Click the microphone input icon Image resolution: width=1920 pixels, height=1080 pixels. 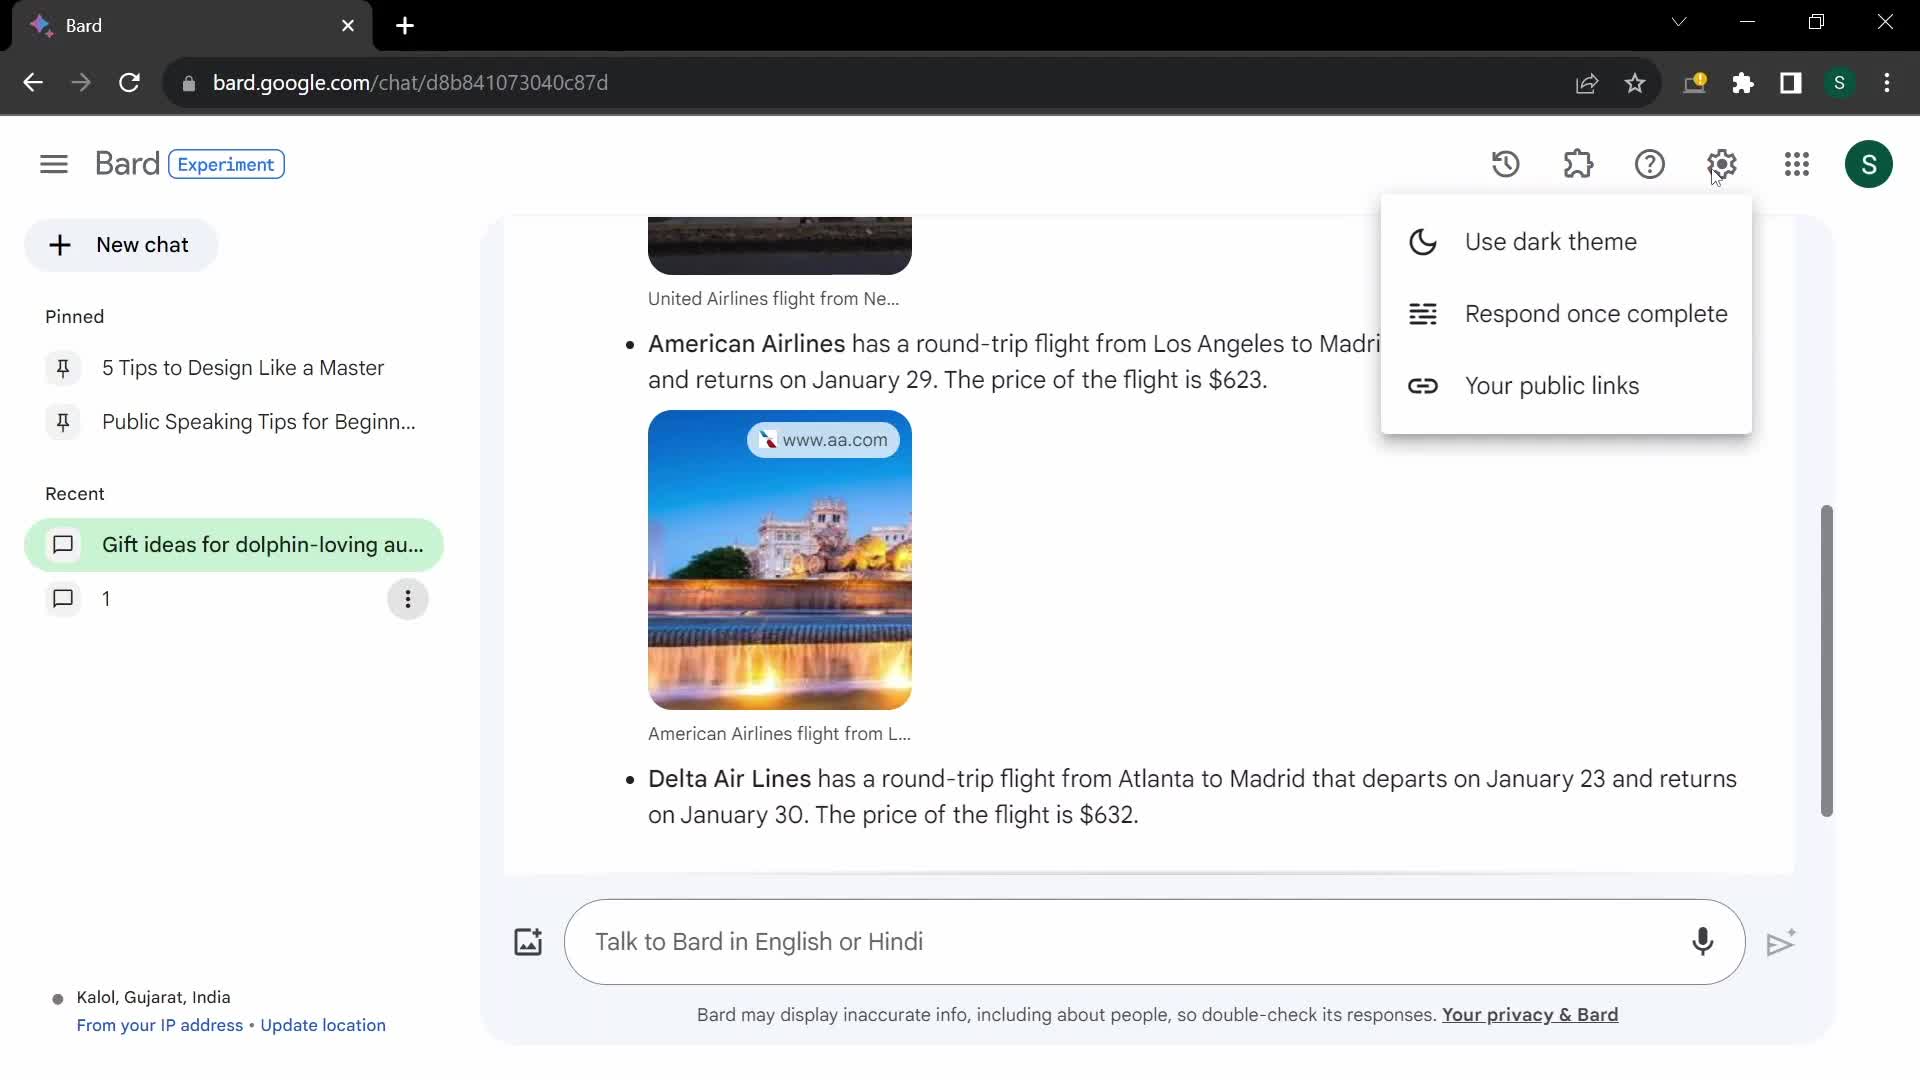click(1704, 940)
